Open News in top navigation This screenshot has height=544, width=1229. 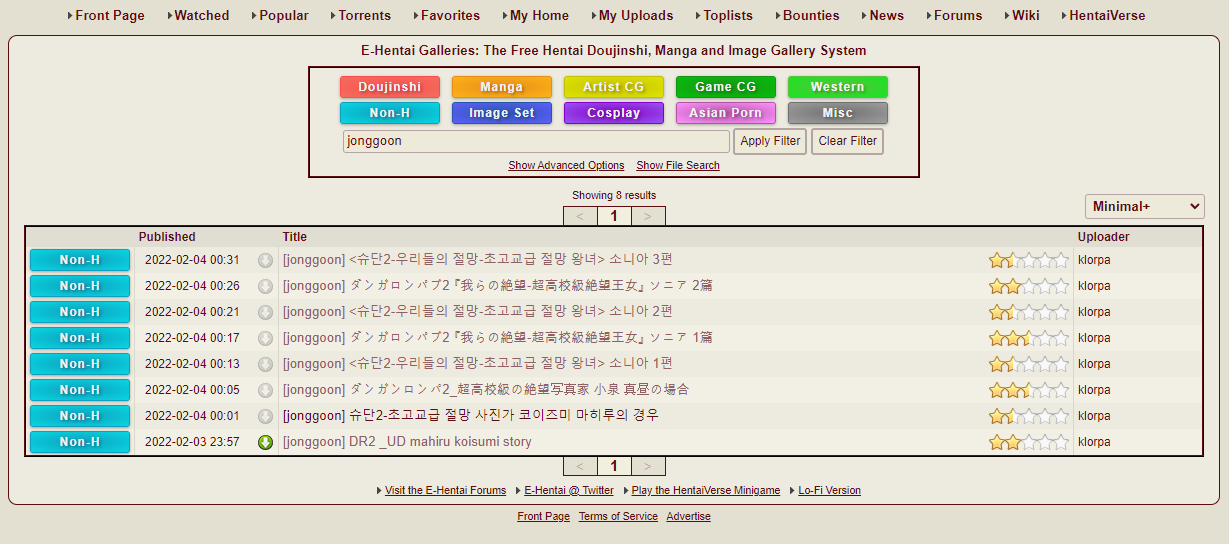pyautogui.click(x=886, y=15)
